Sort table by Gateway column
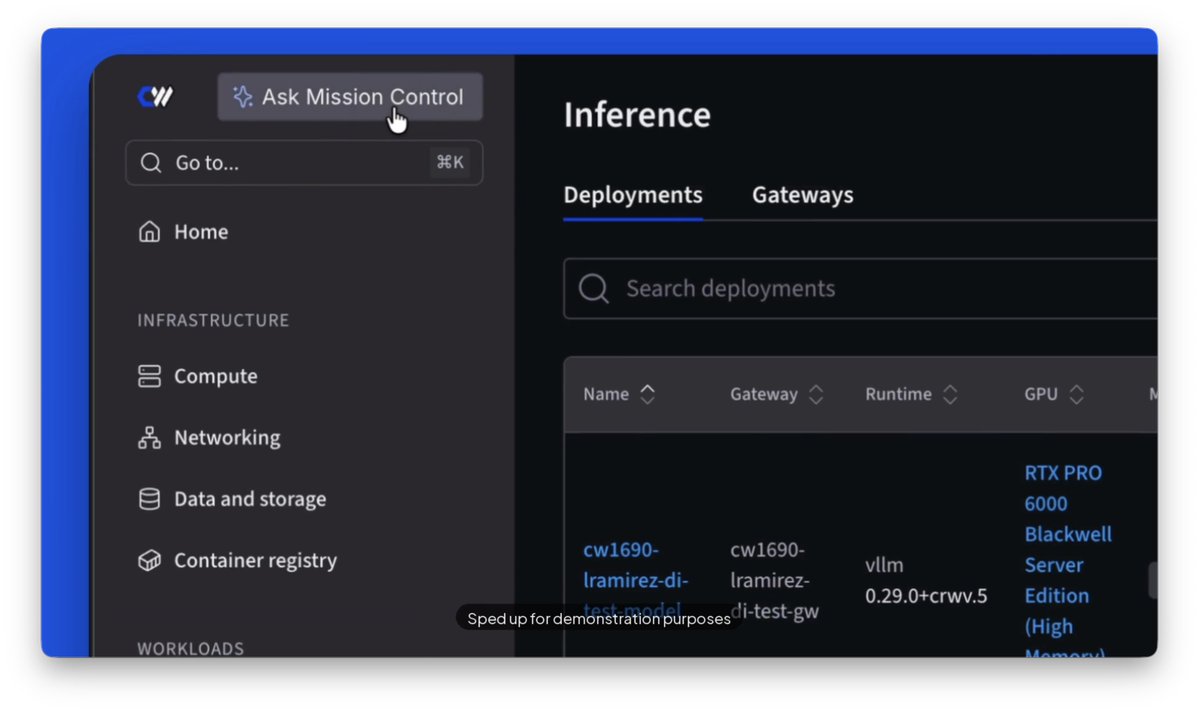Viewport: 1199px width, 712px height. [x=776, y=395]
